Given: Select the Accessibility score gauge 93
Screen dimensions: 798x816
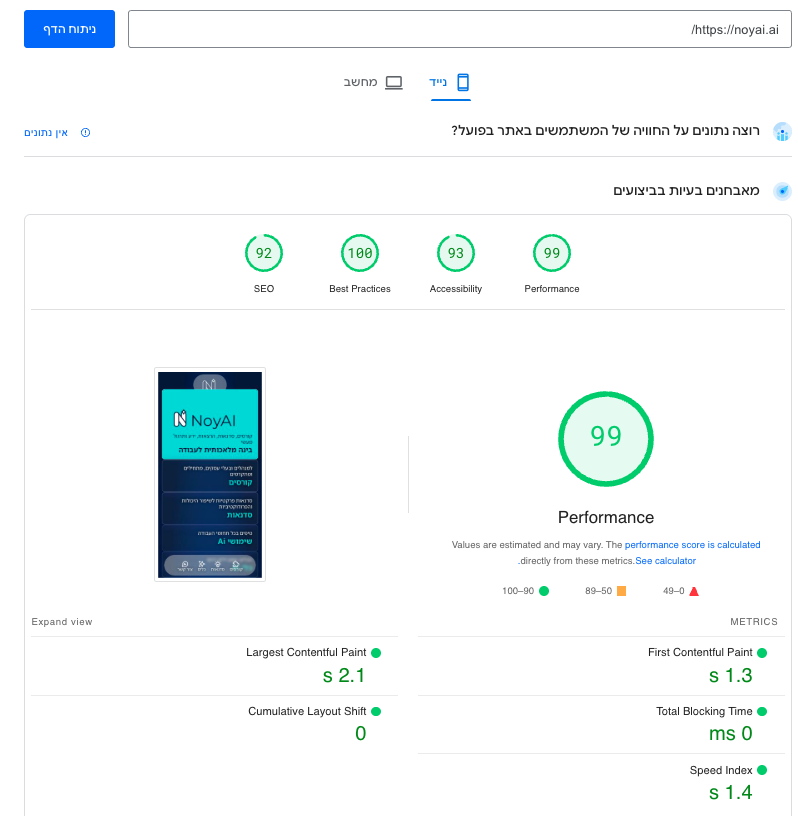Looking at the screenshot, I should coord(456,254).
